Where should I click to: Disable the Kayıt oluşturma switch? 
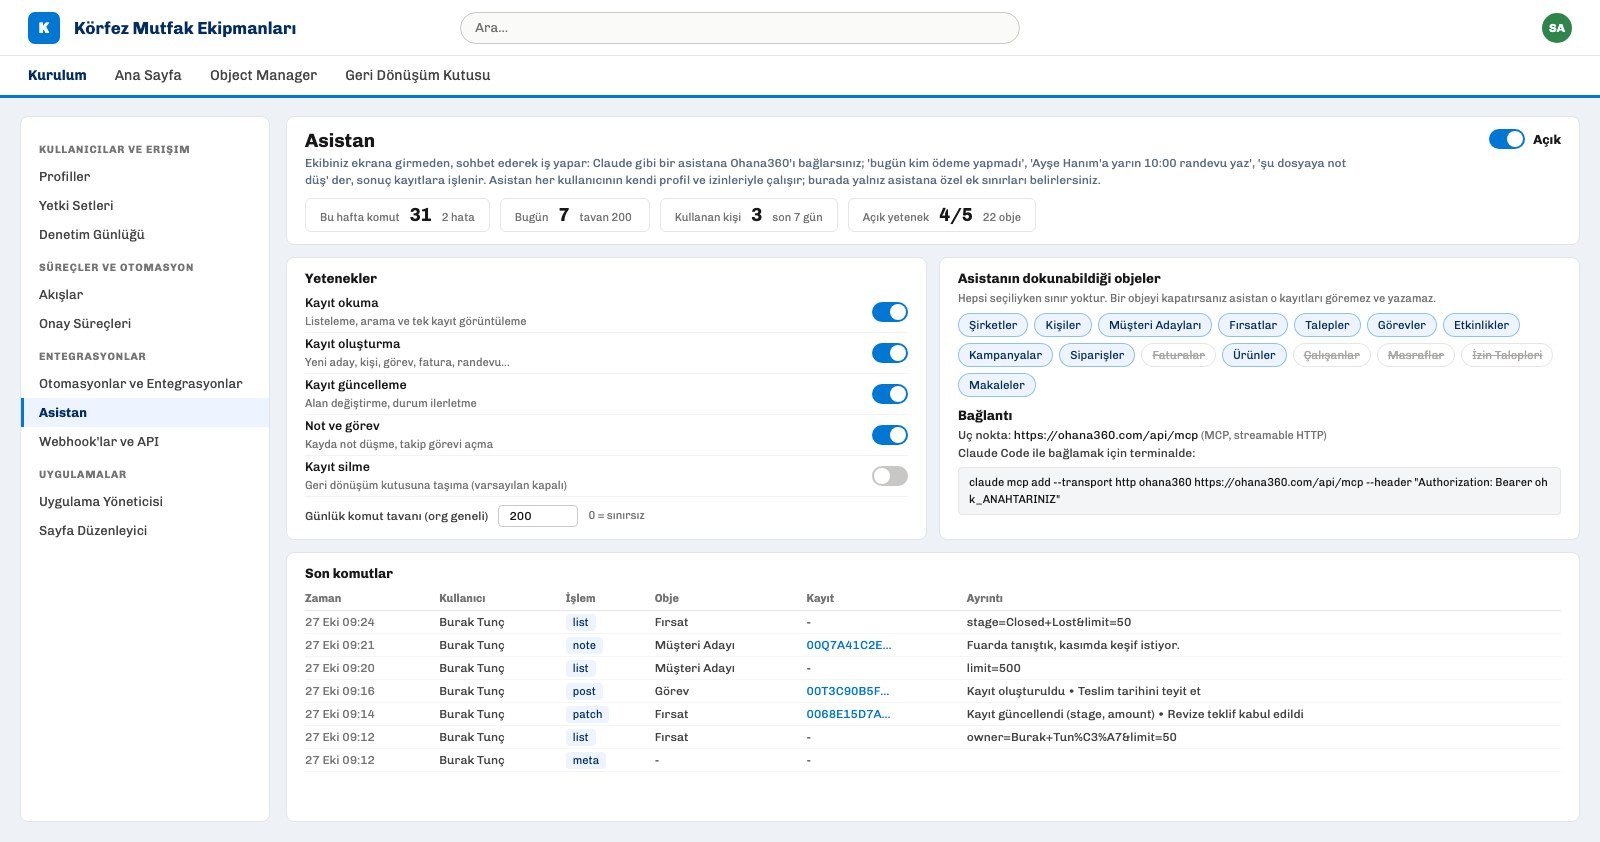click(x=890, y=353)
